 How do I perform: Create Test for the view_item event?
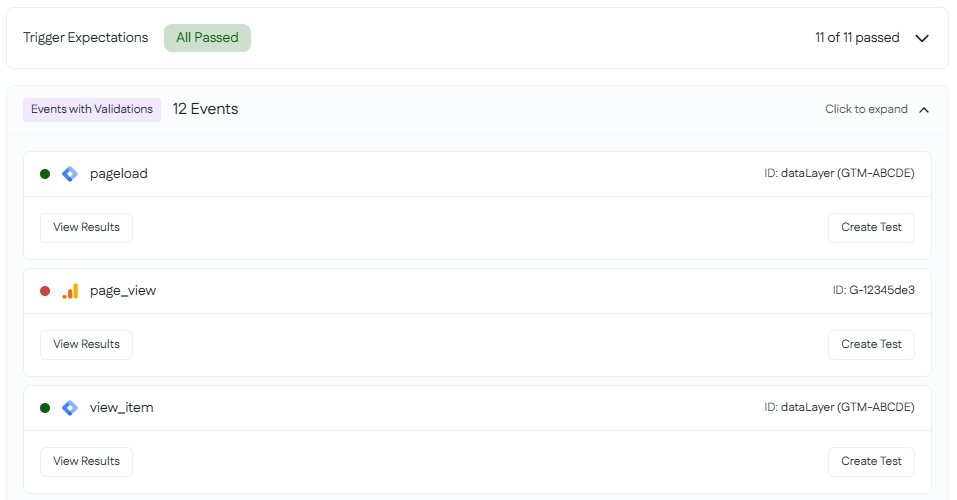pyautogui.click(x=871, y=462)
